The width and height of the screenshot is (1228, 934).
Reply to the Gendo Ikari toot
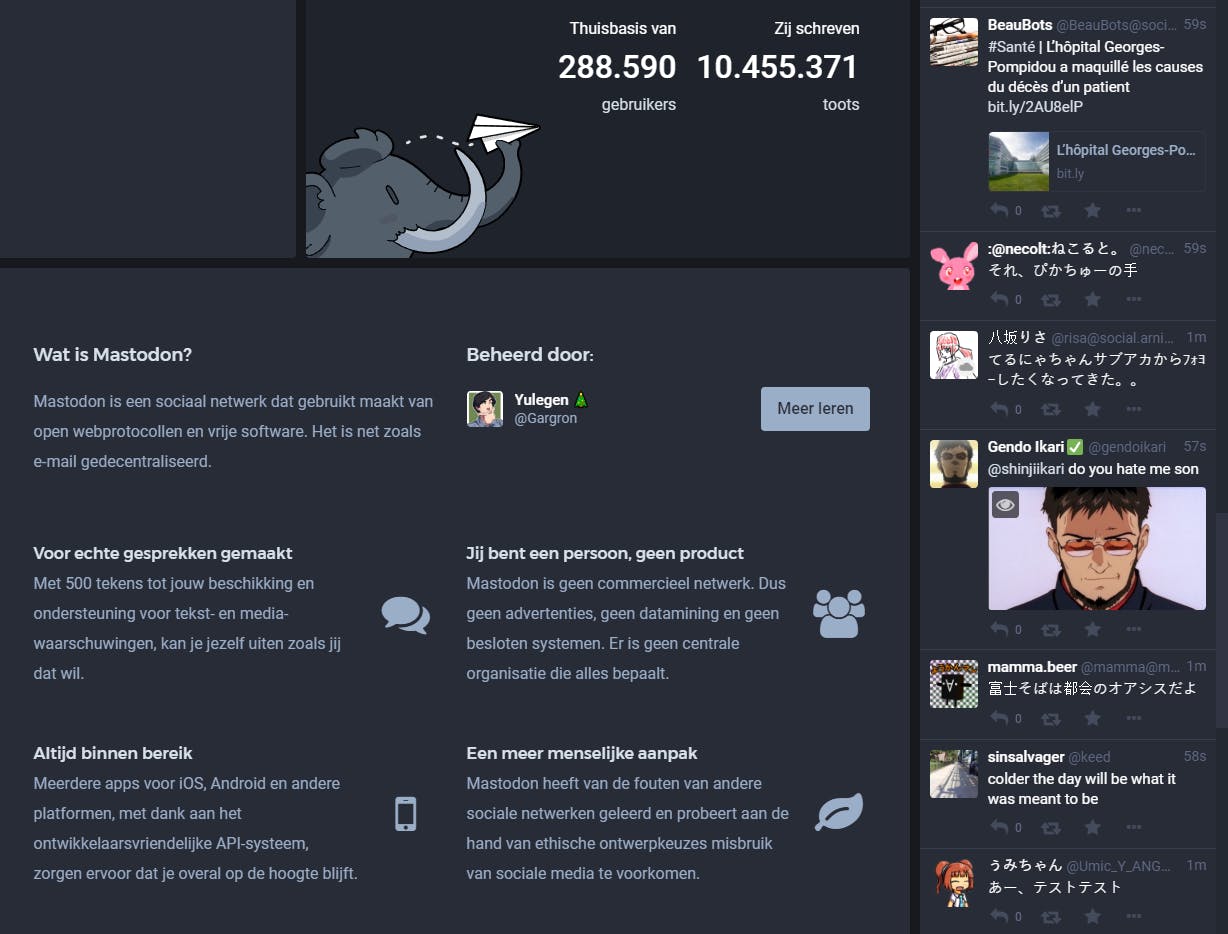click(999, 628)
